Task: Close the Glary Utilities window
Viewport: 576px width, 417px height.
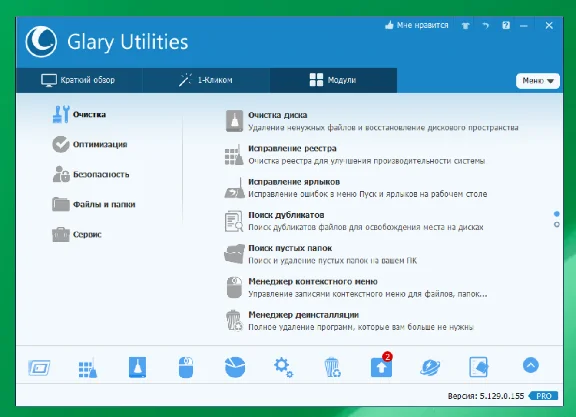Action: point(549,25)
